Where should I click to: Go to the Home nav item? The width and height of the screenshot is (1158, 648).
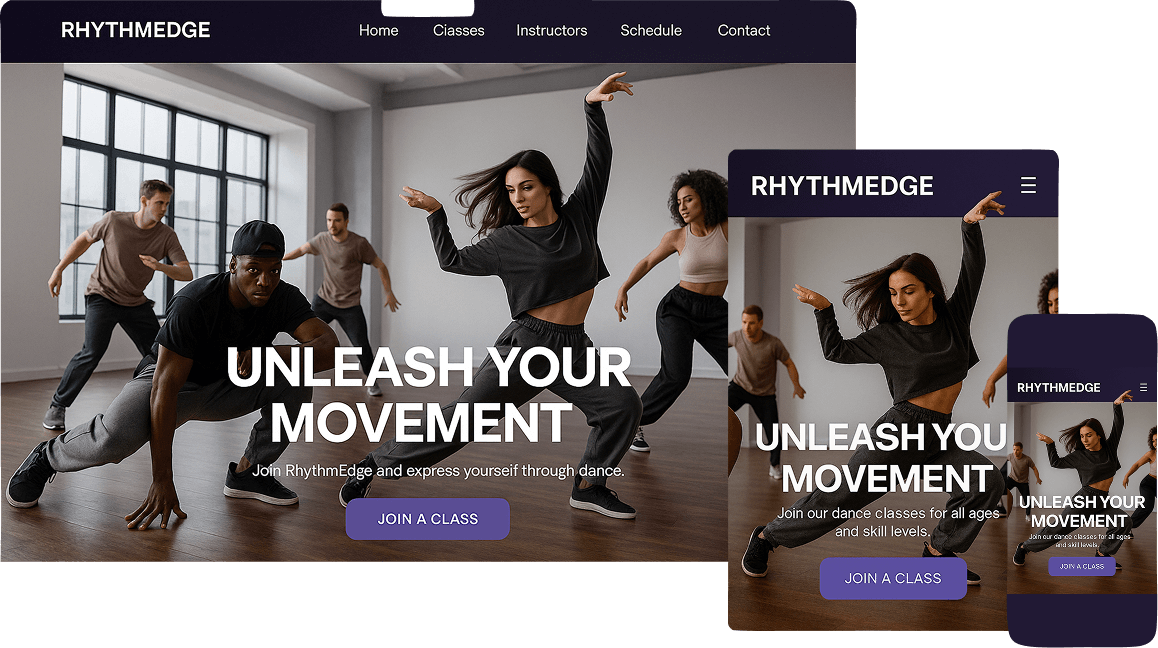(378, 30)
